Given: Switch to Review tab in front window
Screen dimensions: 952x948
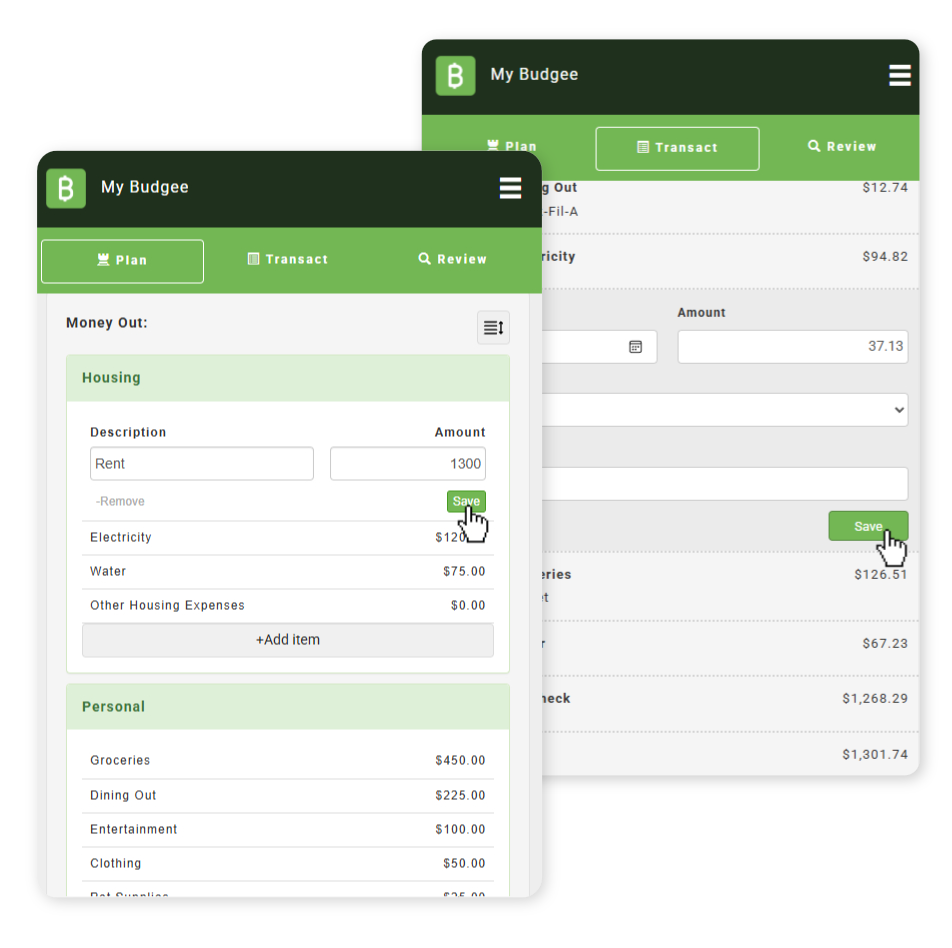Looking at the screenshot, I should [x=452, y=260].
